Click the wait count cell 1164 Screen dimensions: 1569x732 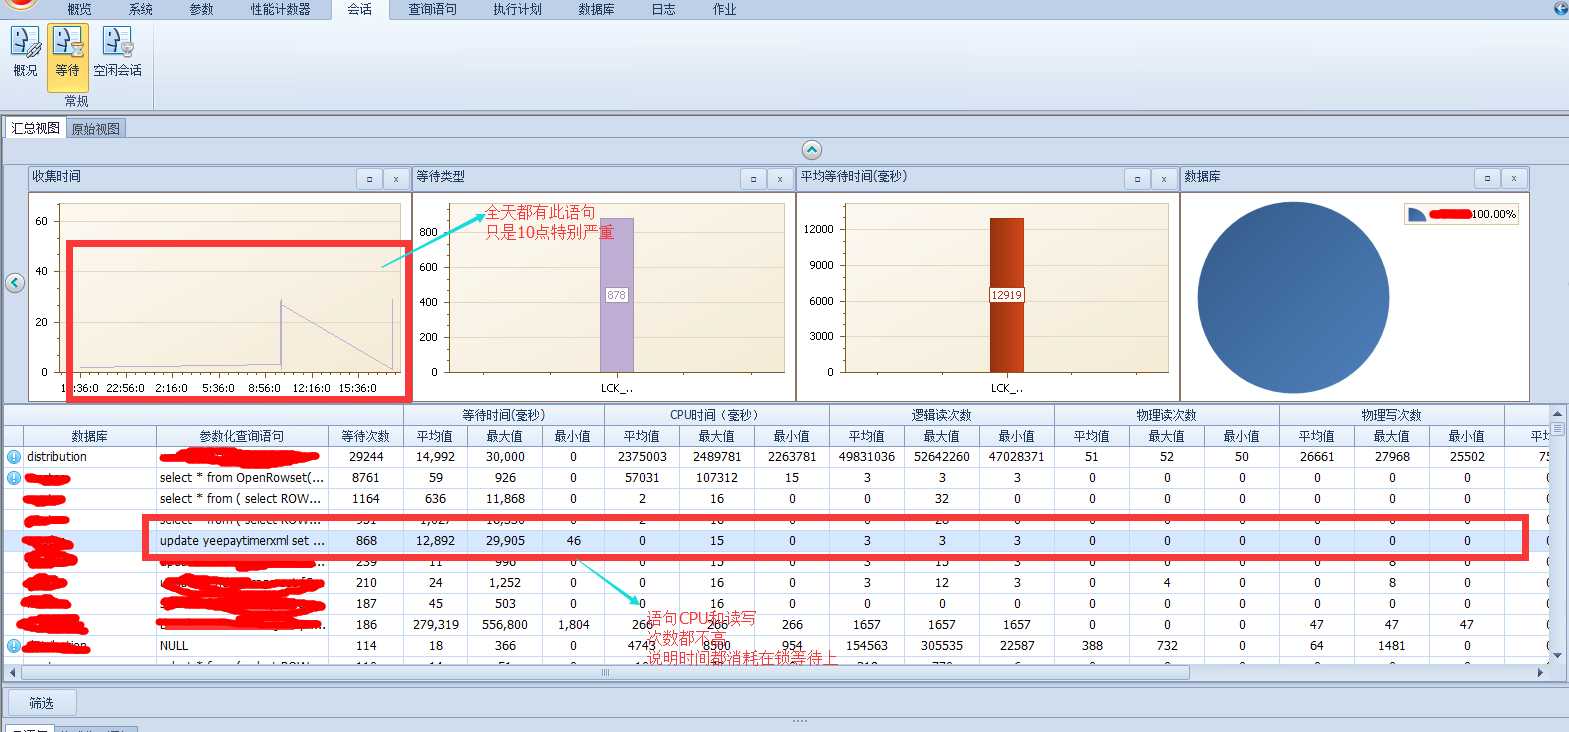tap(366, 499)
